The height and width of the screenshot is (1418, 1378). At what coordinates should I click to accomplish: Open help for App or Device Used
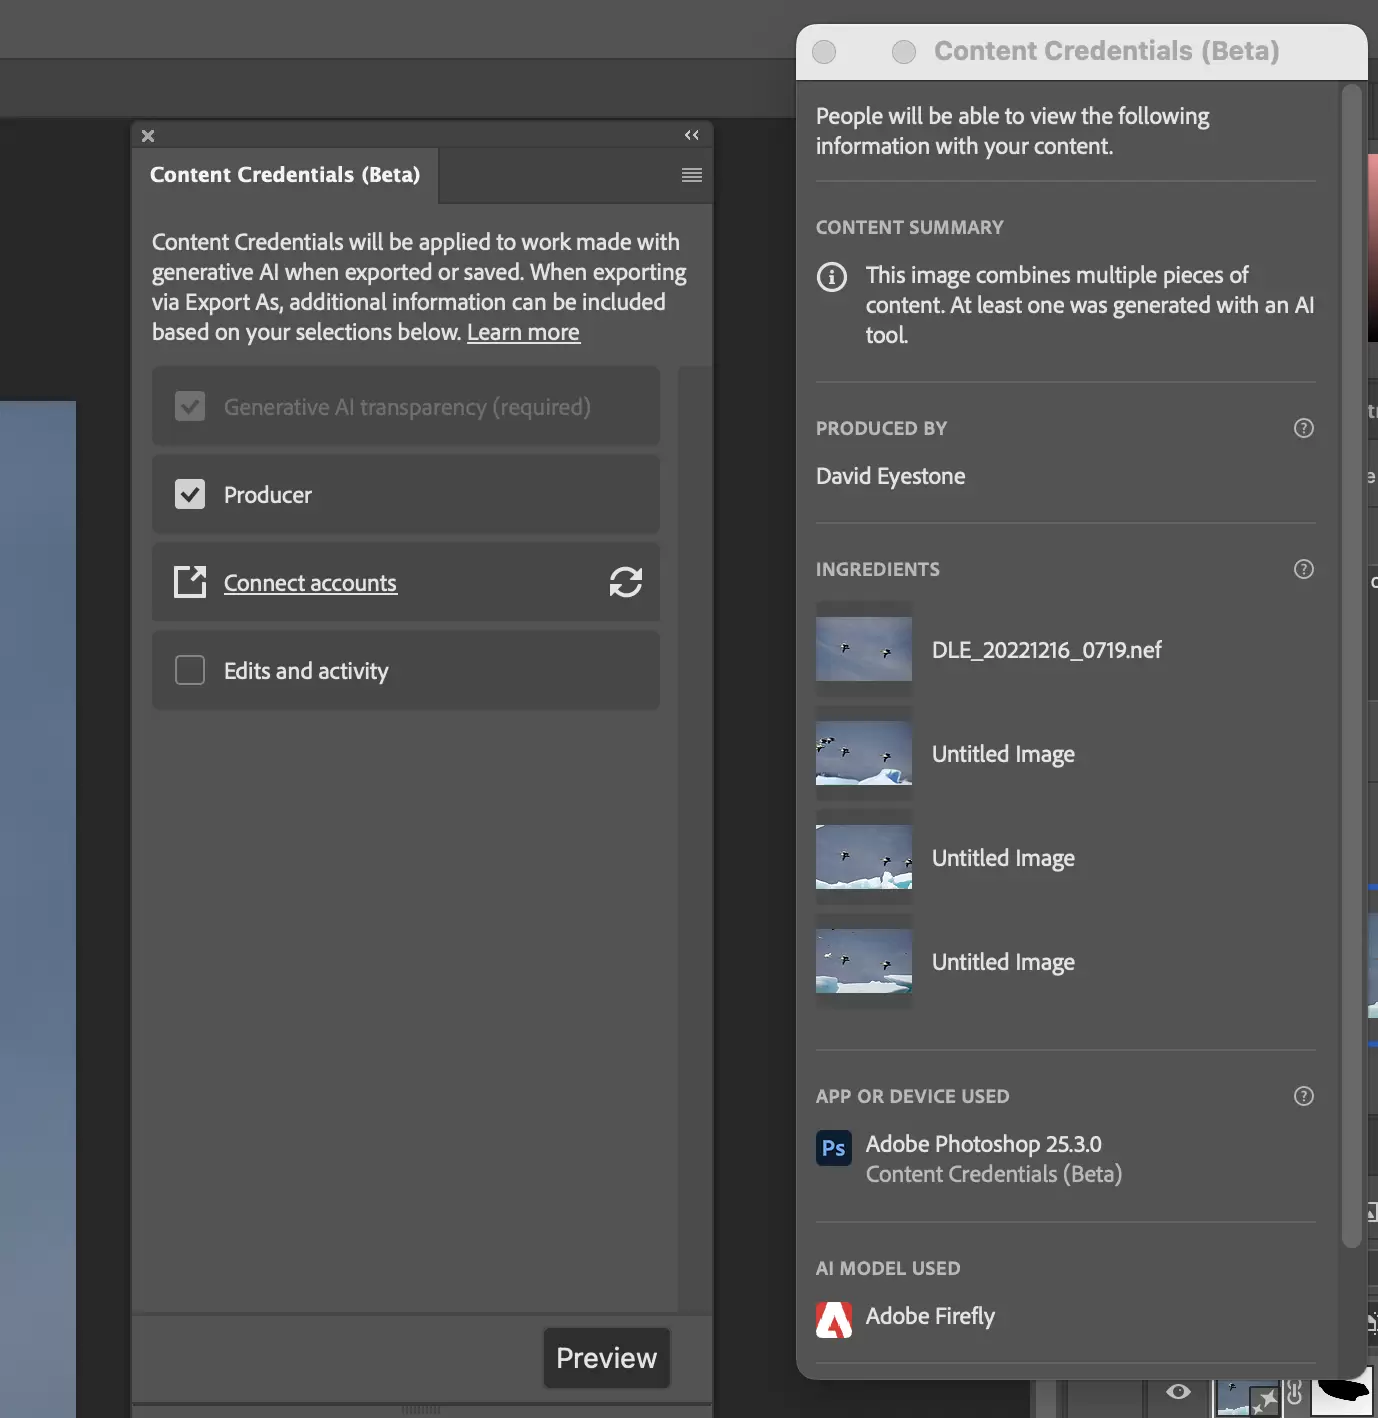[x=1304, y=1096]
